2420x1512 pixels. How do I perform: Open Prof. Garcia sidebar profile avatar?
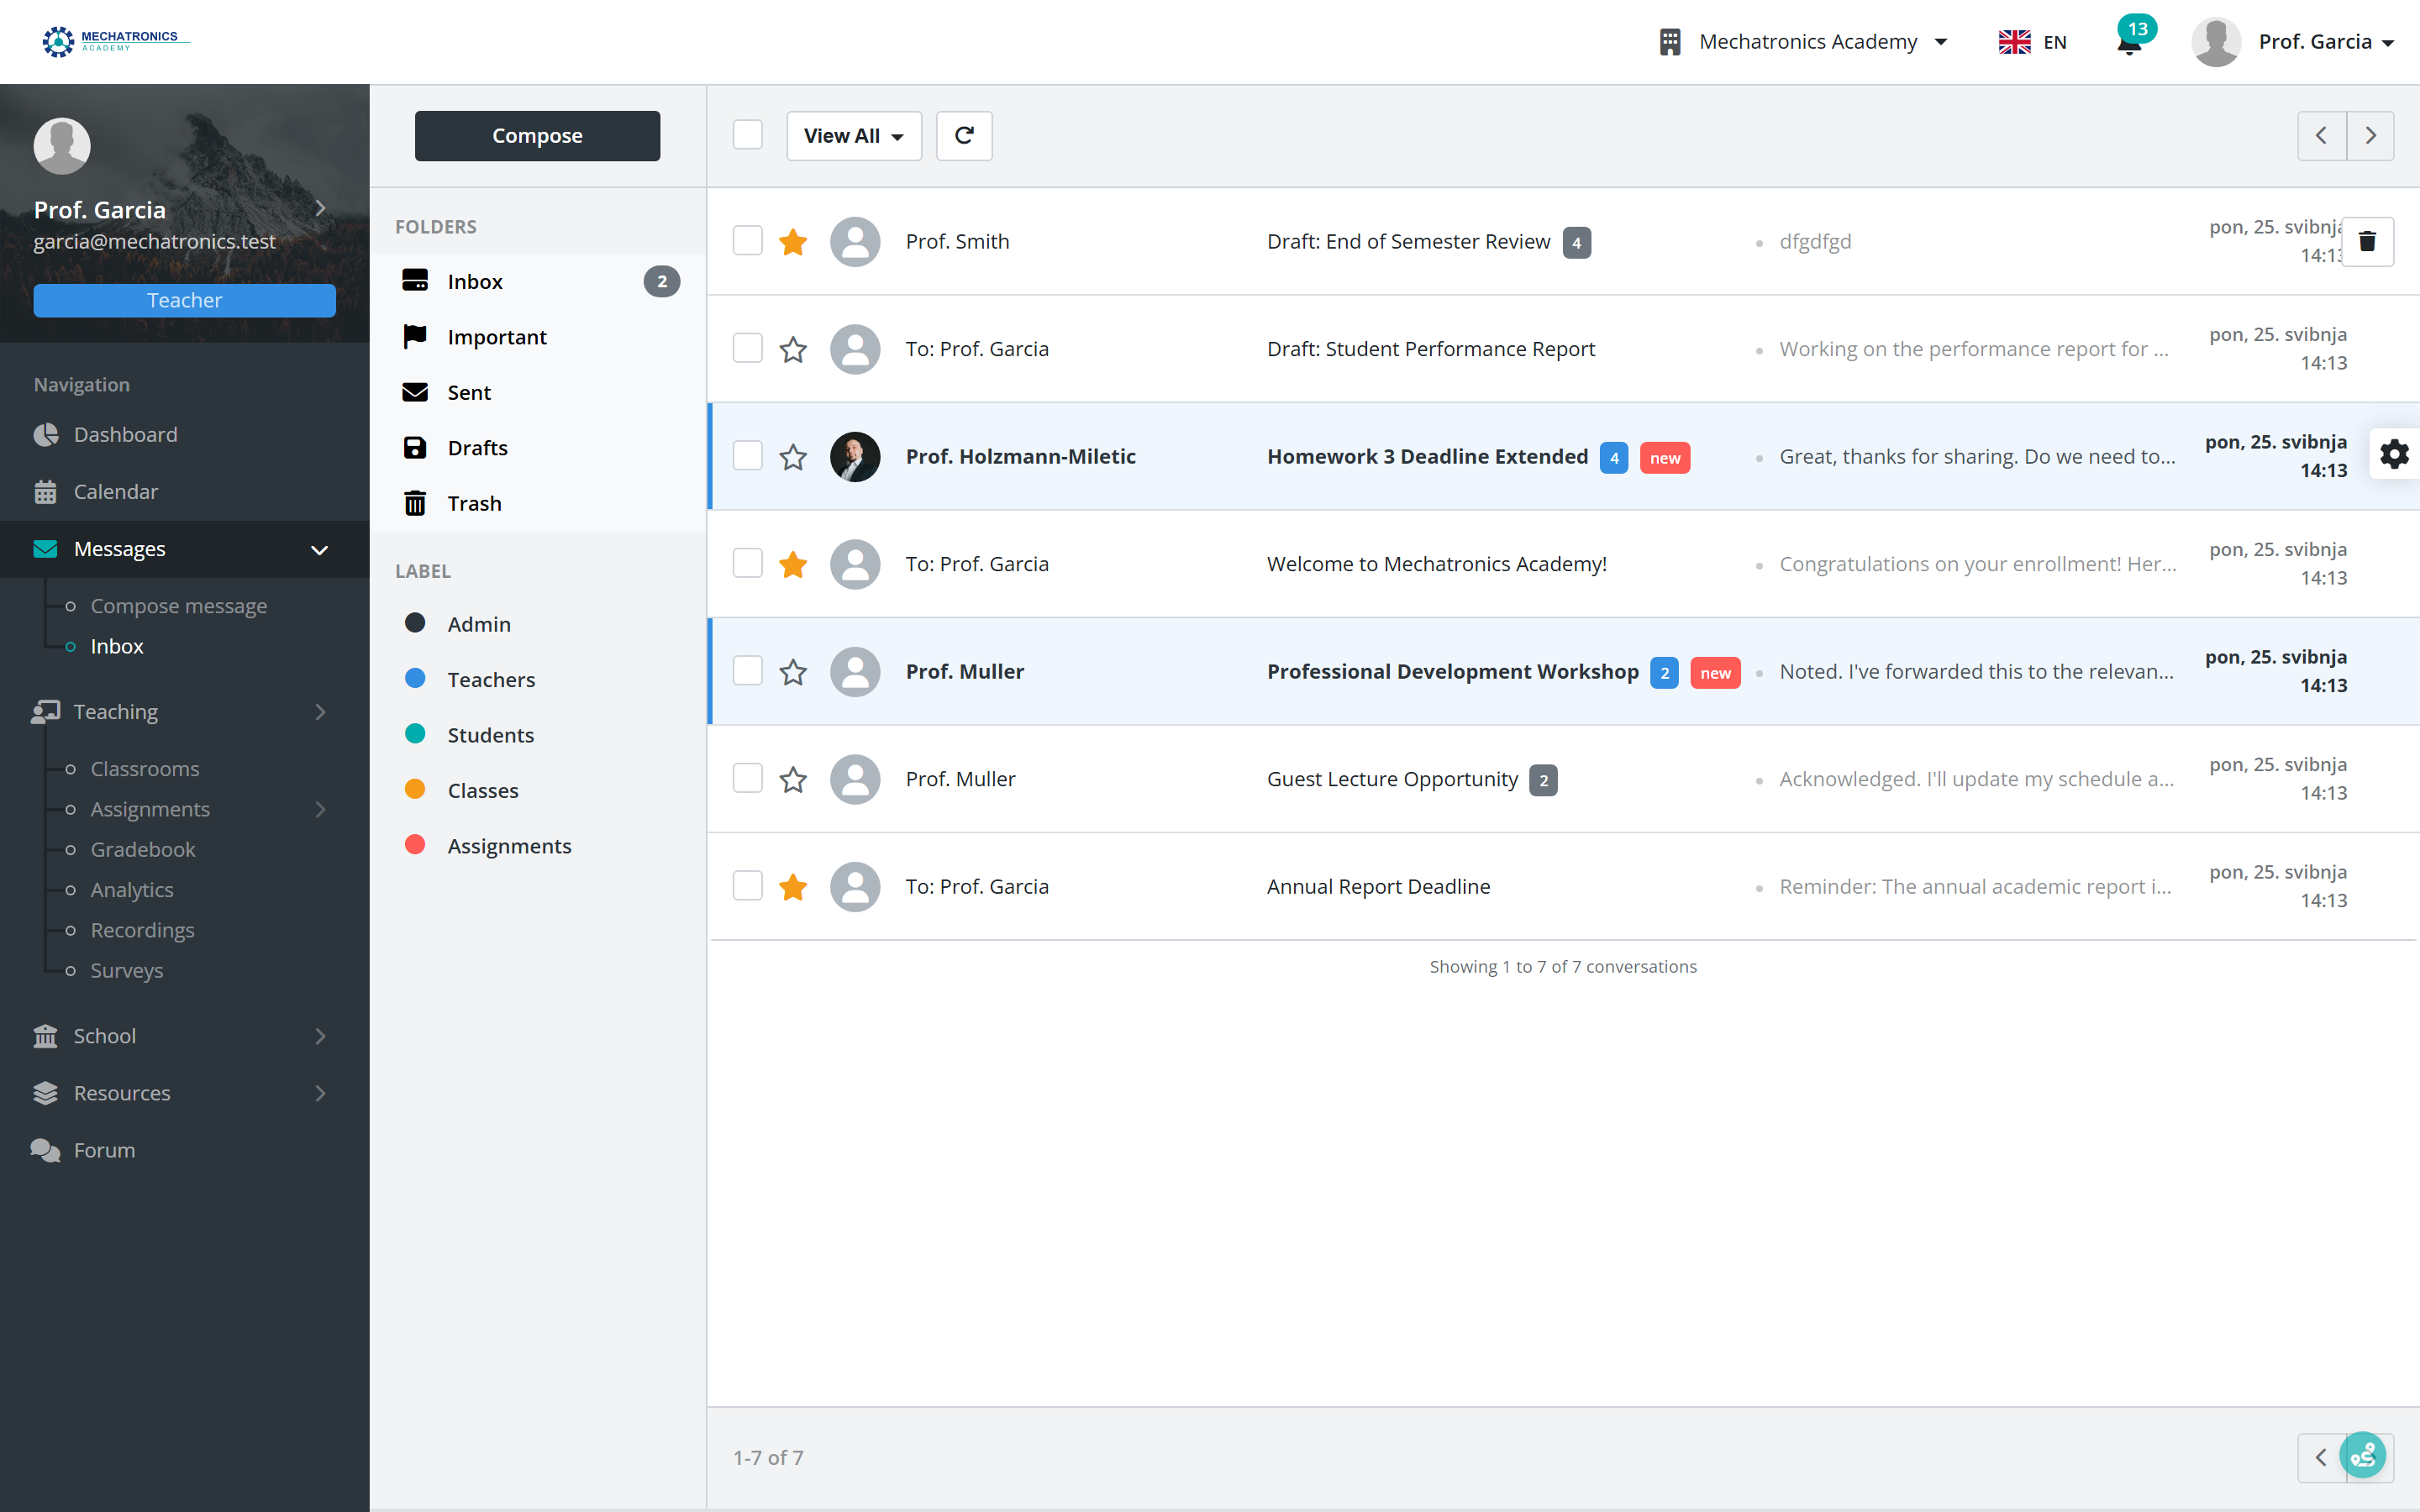pos(62,146)
